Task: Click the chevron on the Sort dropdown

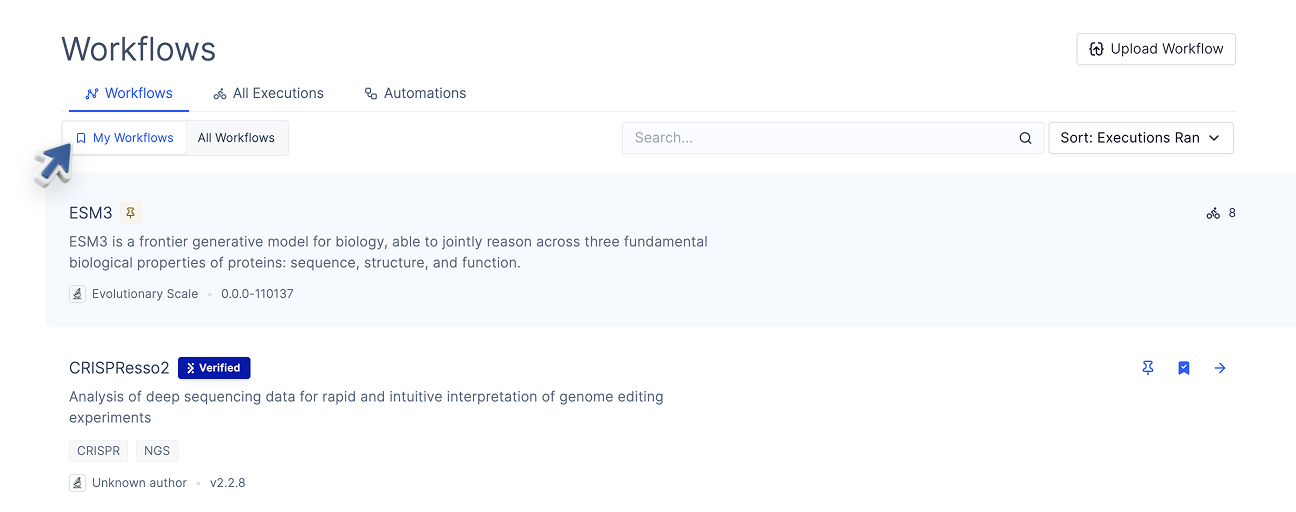Action: pyautogui.click(x=1214, y=138)
